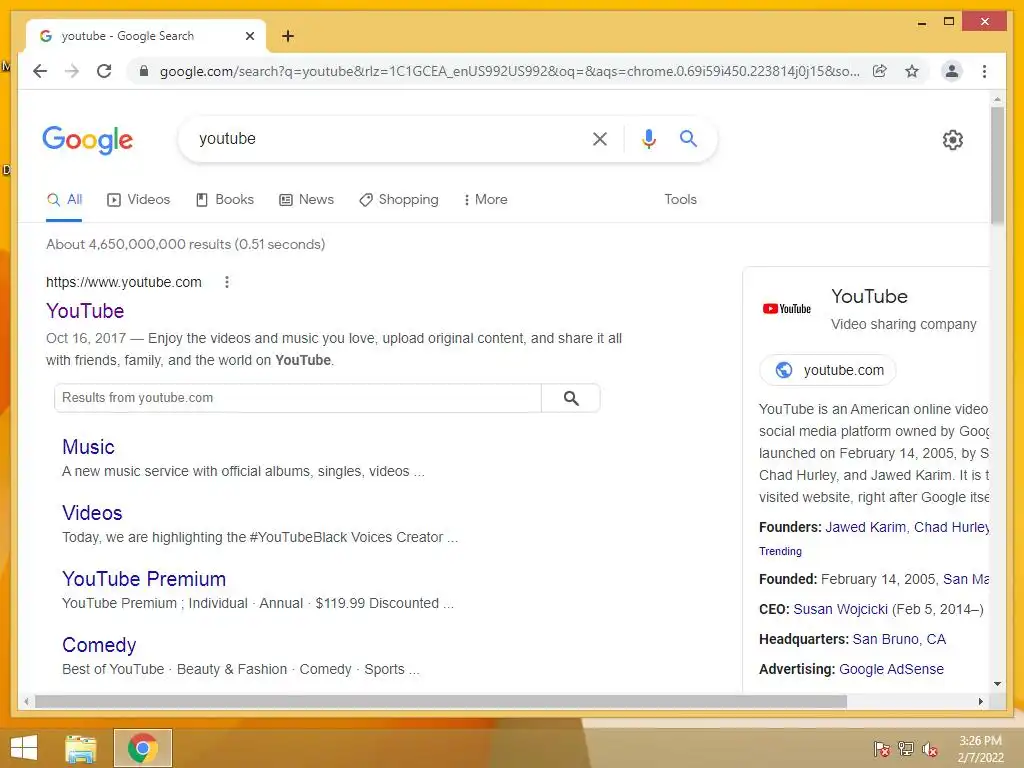The image size is (1024, 768).
Task: Expand the More search categories
Action: 485,200
